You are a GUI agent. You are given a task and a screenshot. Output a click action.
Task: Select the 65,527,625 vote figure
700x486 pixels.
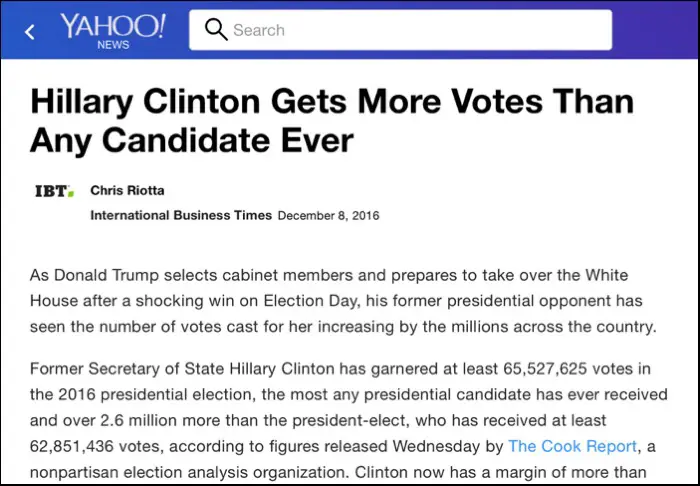[543, 369]
